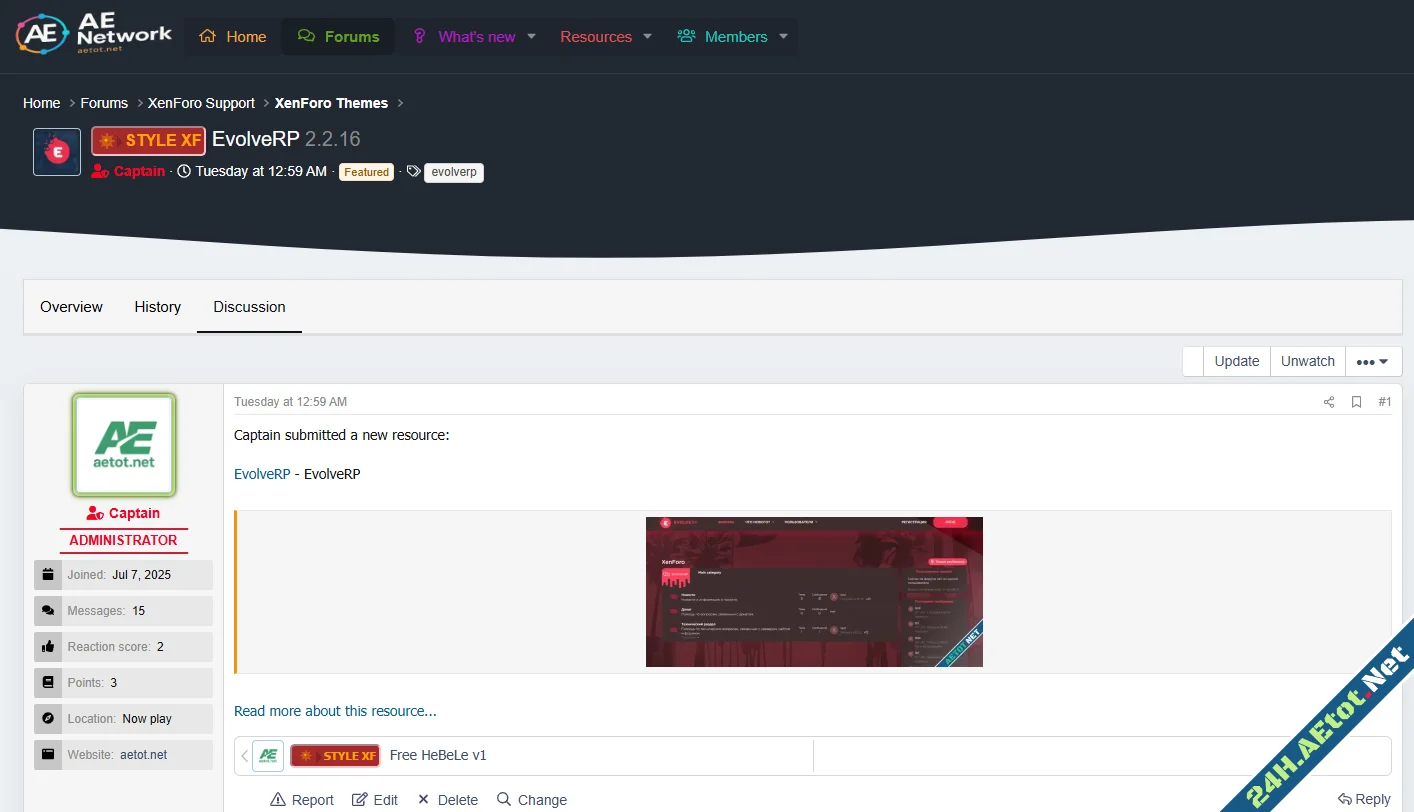1414x812 pixels.
Task: Toggle Unwatch for this thread
Action: (x=1307, y=361)
